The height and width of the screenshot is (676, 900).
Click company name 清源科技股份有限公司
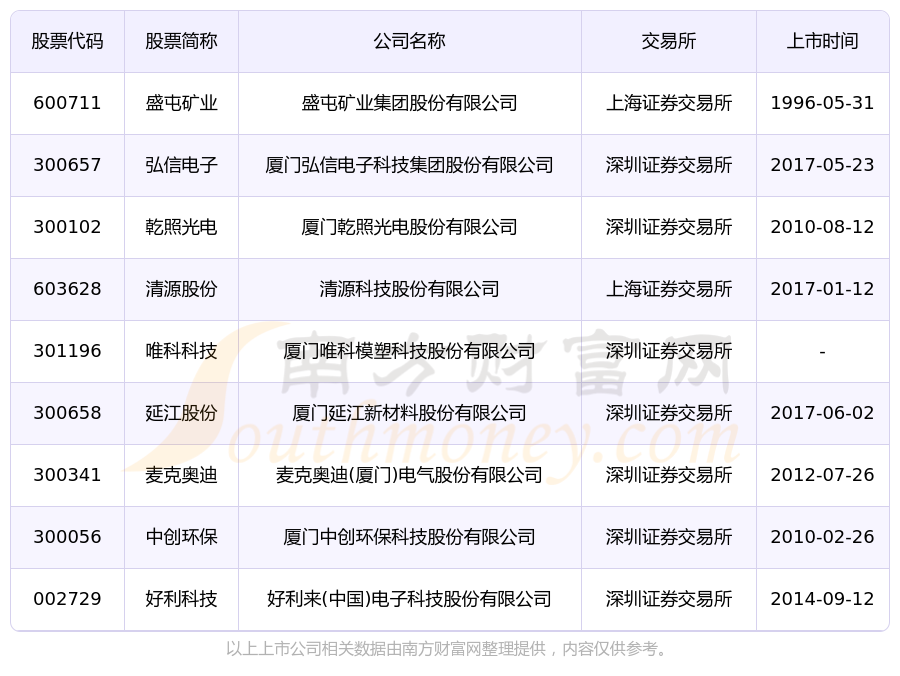(409, 289)
